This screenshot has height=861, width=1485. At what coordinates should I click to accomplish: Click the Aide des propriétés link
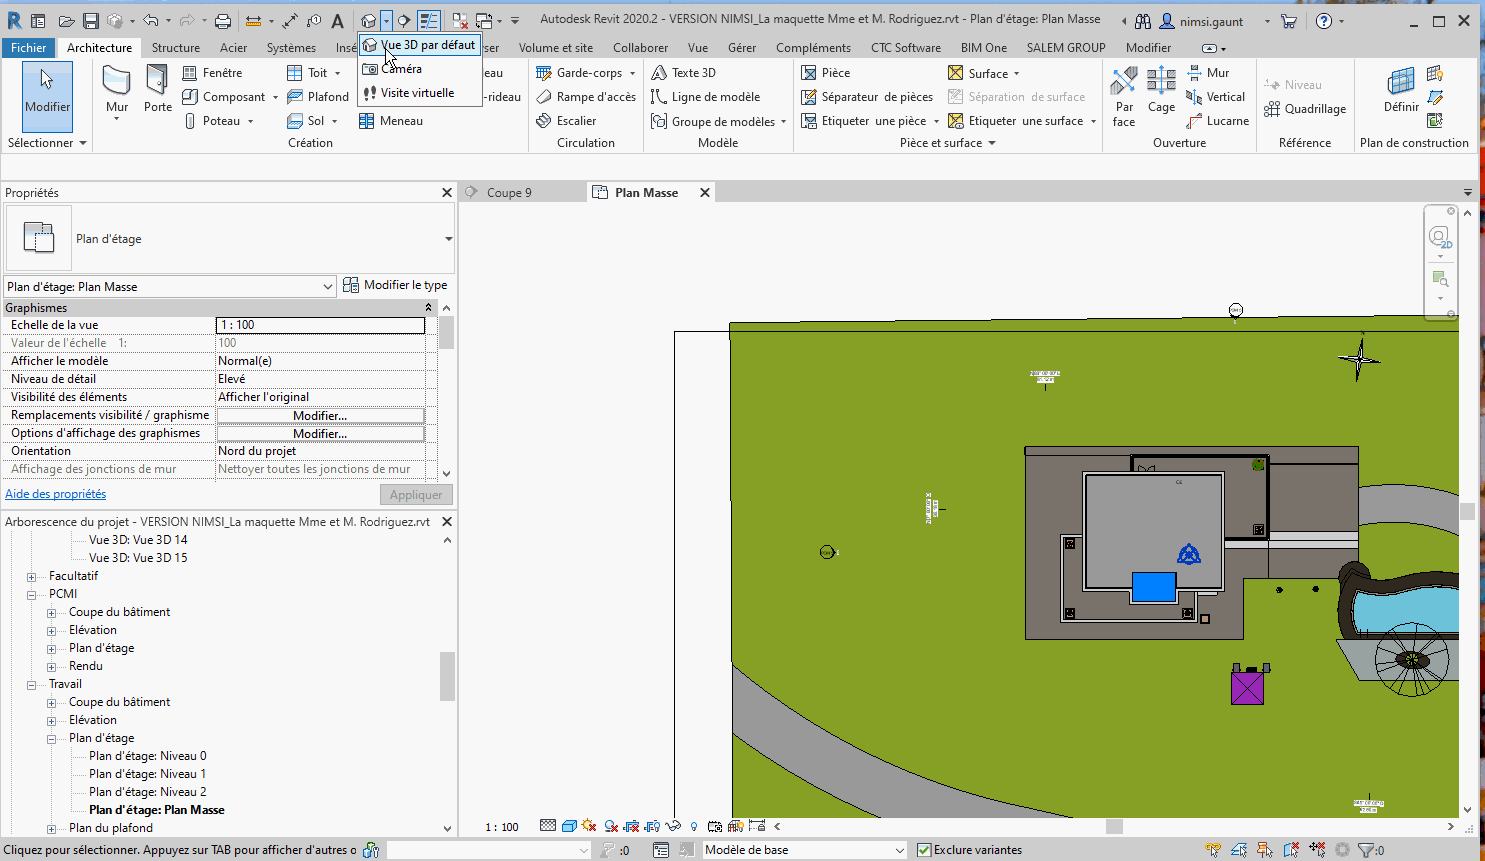point(55,494)
